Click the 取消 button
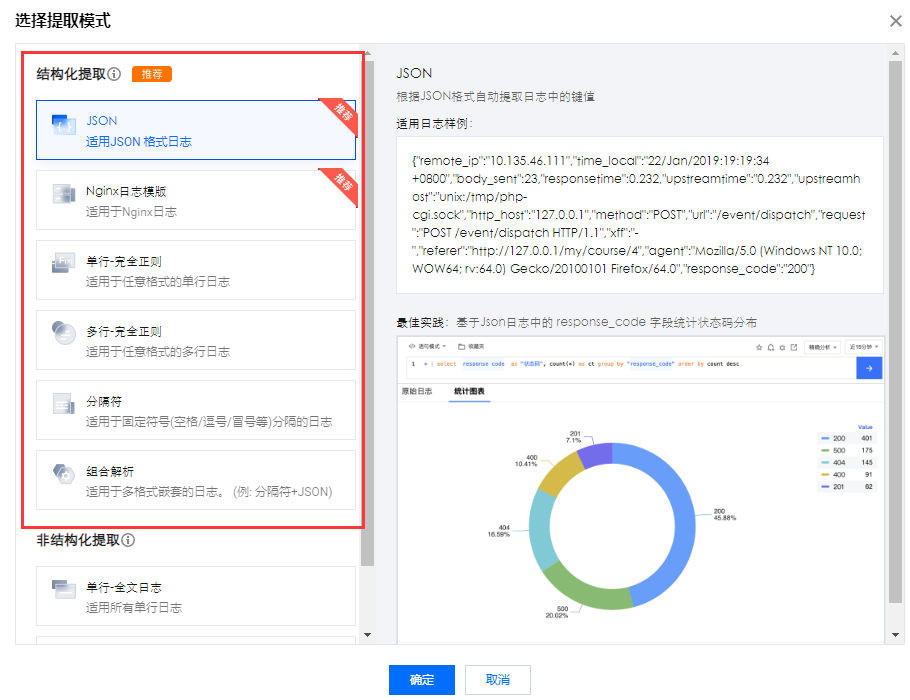This screenshot has width=910, height=700. (x=498, y=680)
